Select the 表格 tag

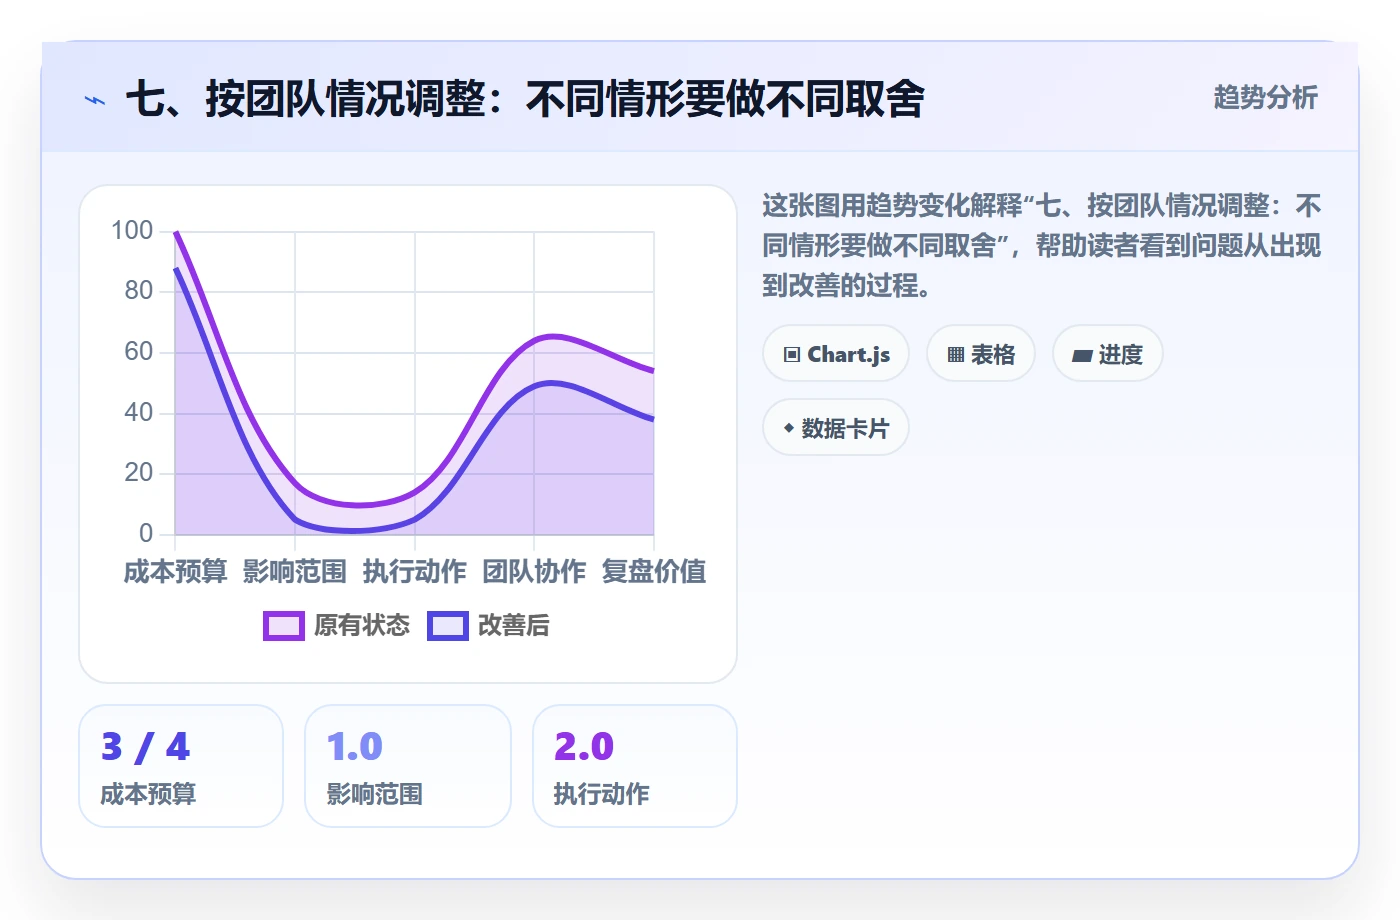pyautogui.click(x=981, y=354)
